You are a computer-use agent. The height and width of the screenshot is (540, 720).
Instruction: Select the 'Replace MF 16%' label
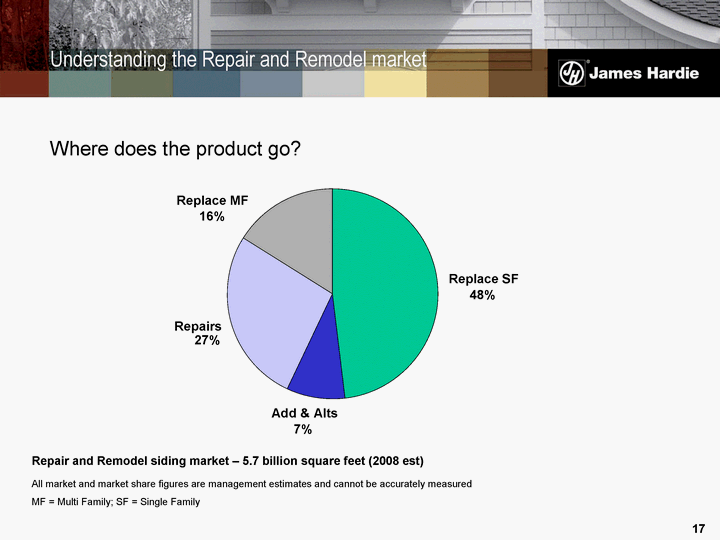[211, 208]
